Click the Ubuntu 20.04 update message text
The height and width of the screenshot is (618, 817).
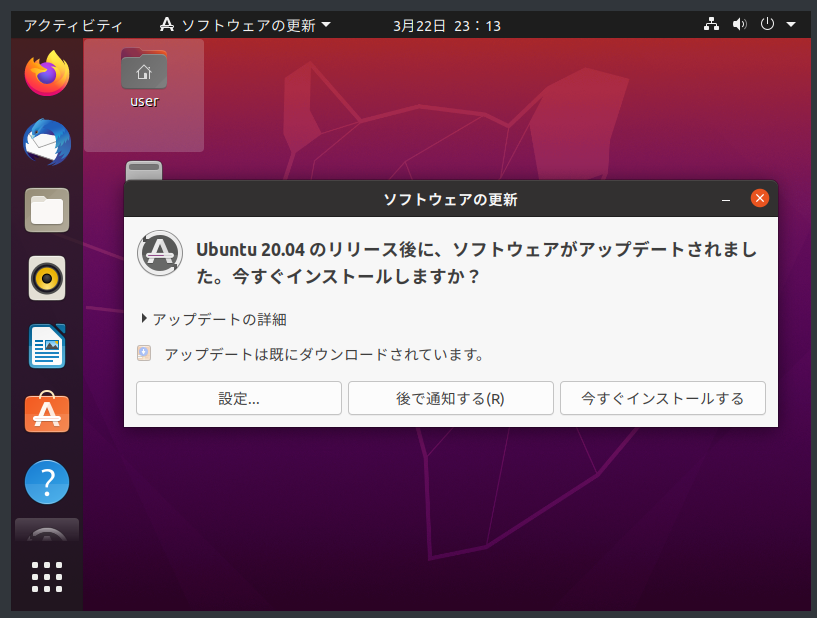pyautogui.click(x=476, y=263)
